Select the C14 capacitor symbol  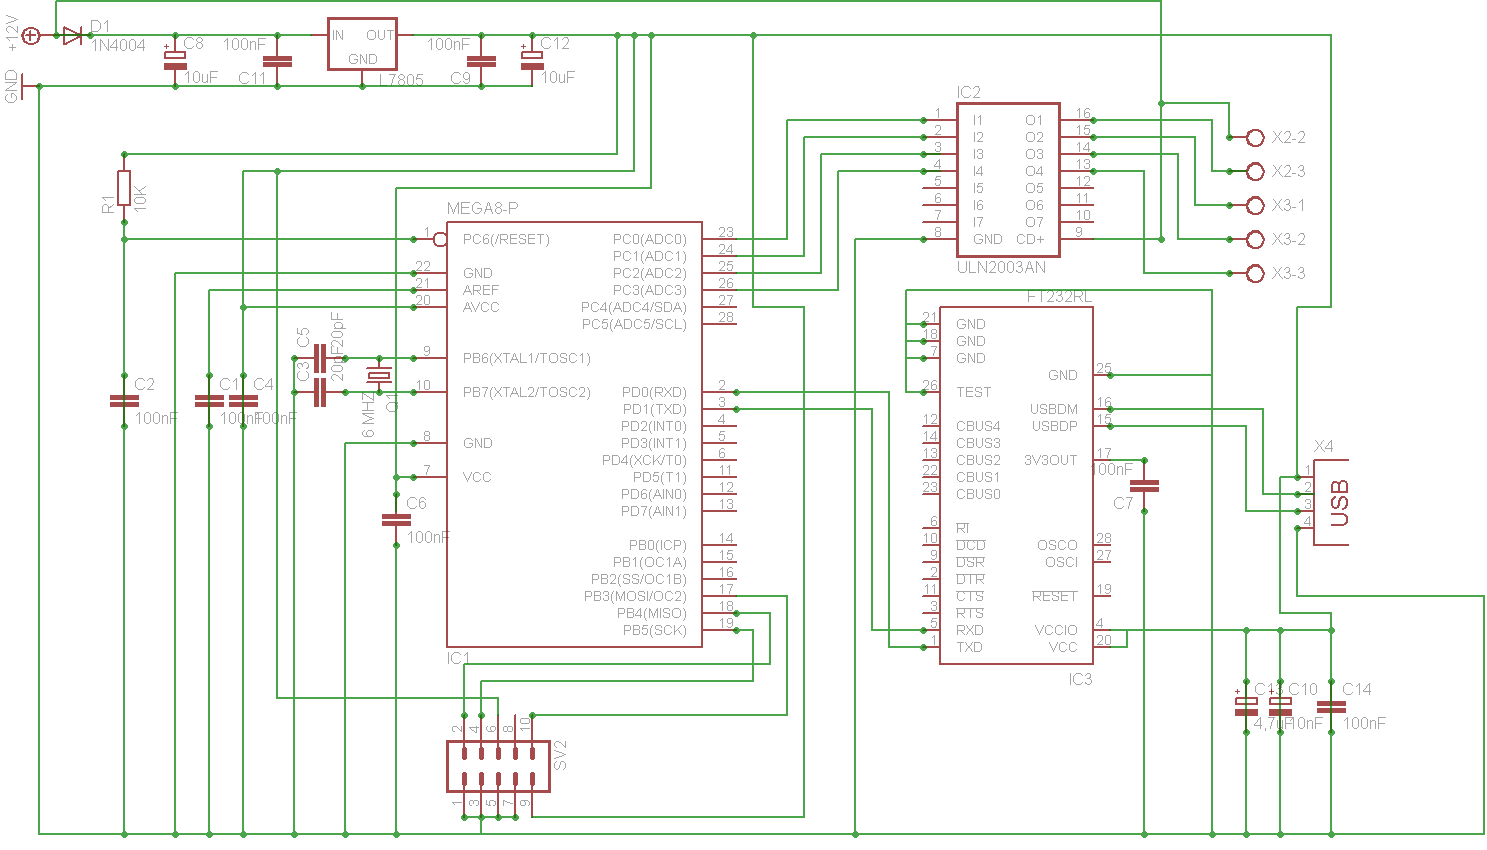(1331, 706)
